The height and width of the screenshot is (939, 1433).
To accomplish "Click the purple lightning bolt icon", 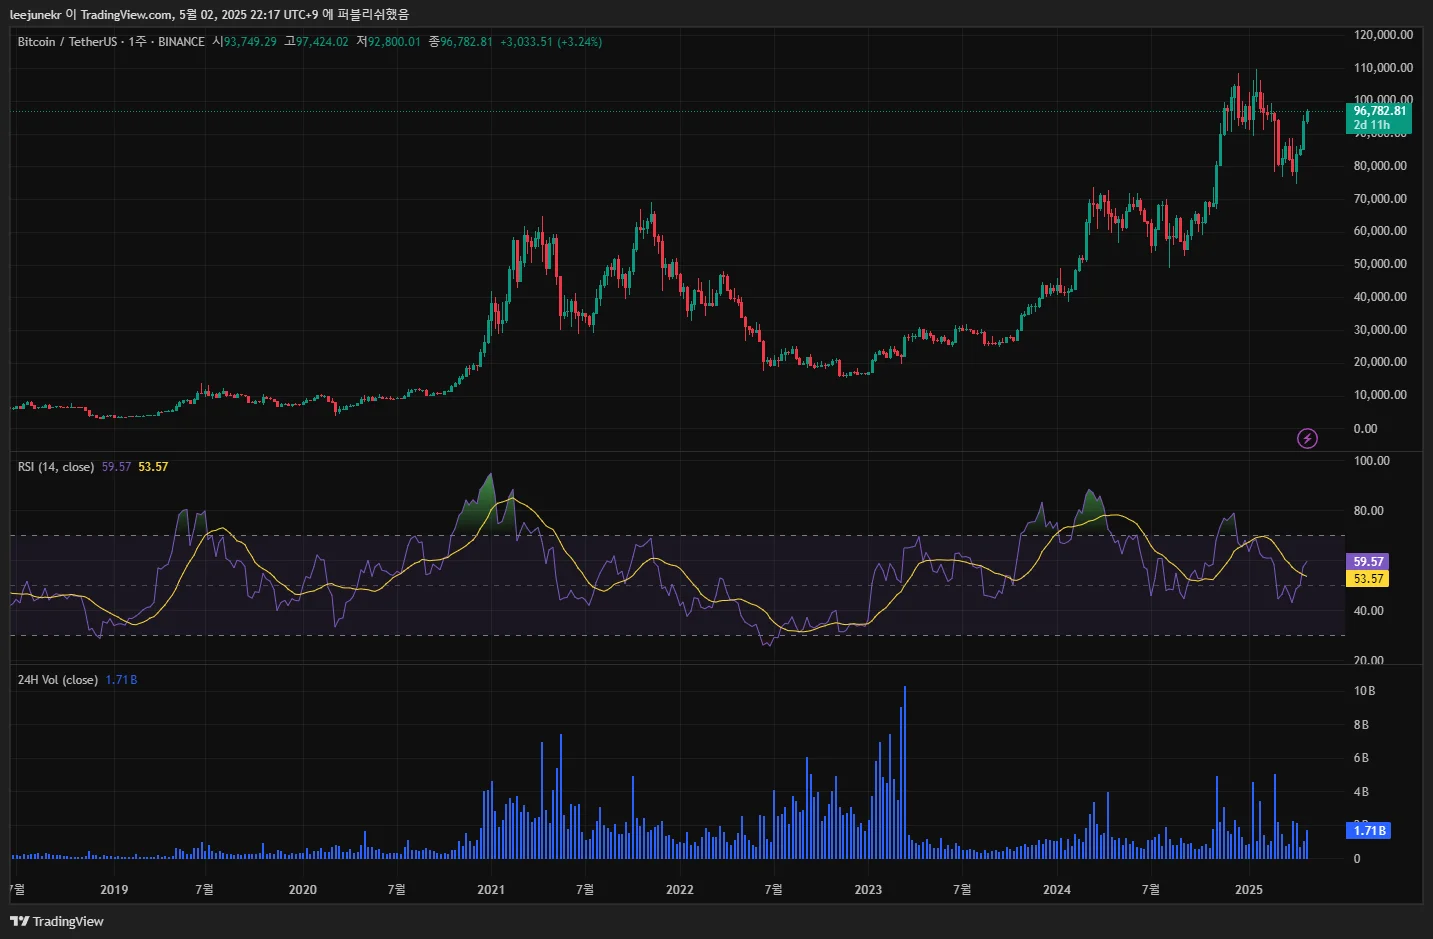I will (1307, 438).
